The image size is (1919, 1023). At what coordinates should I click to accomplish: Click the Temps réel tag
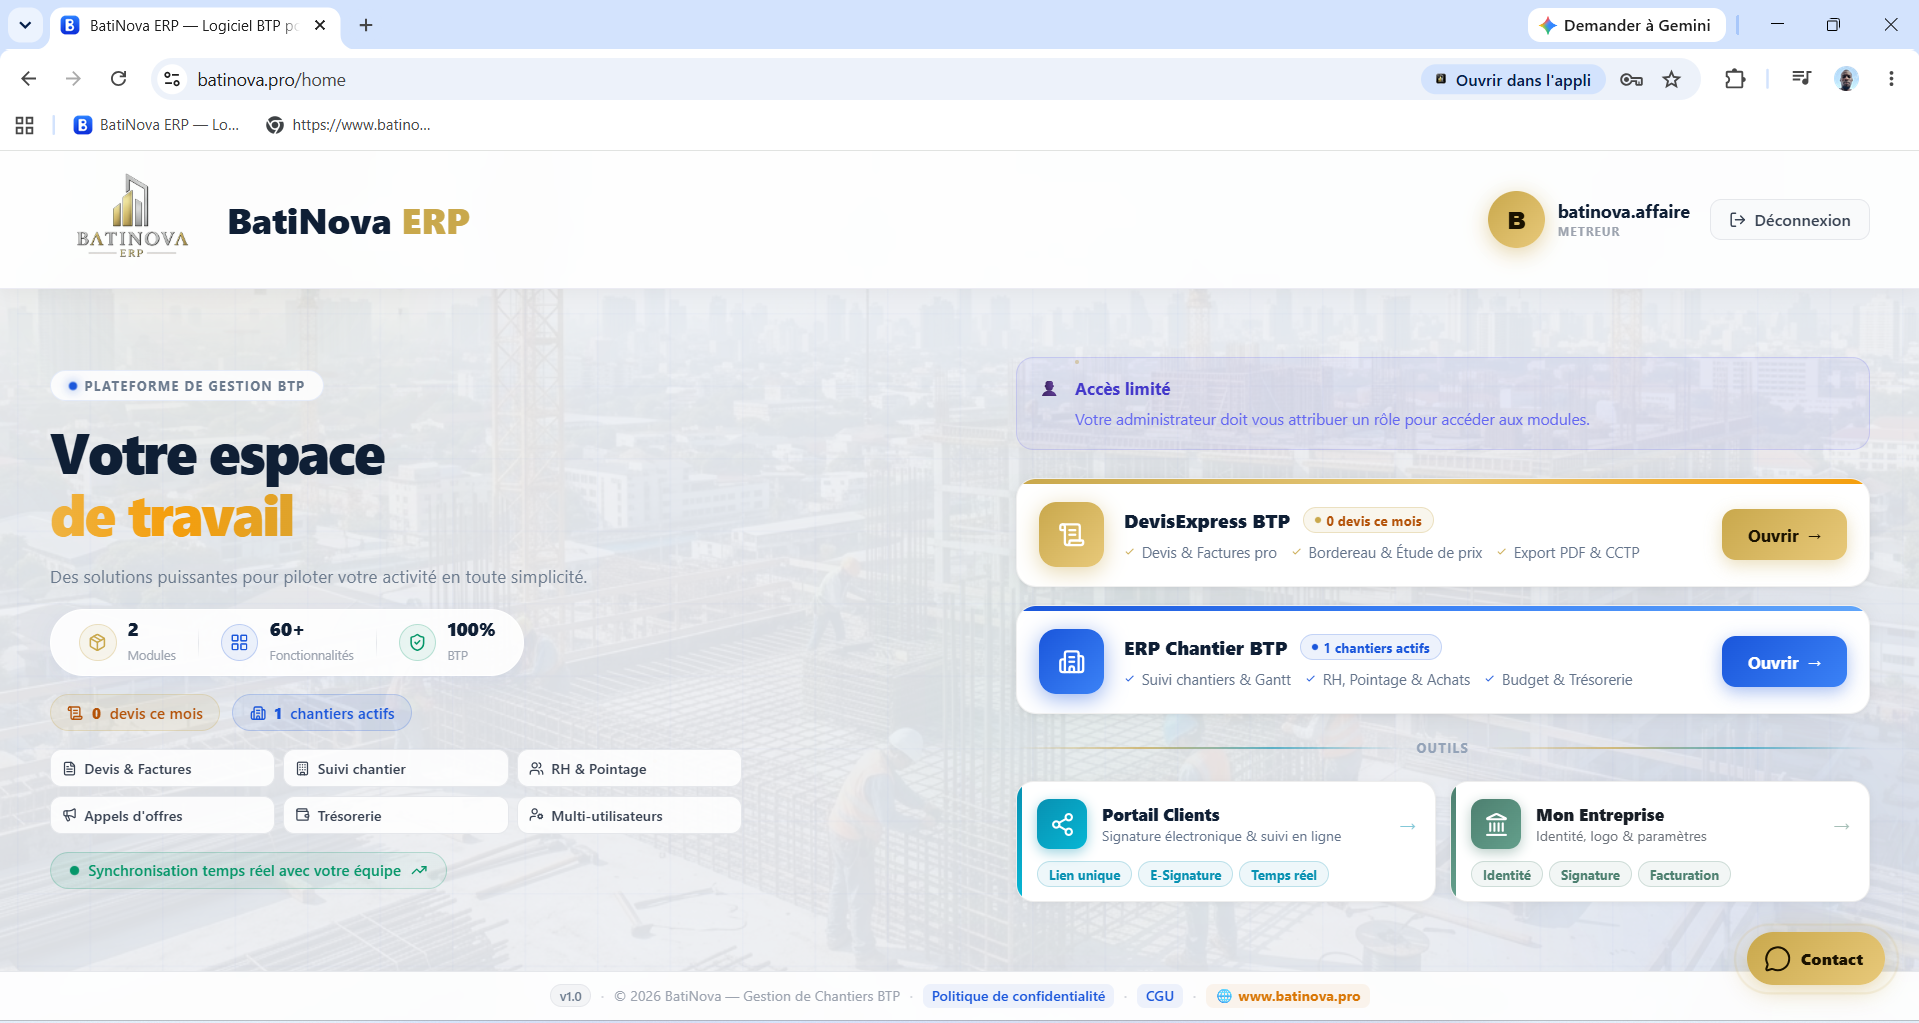coord(1283,875)
